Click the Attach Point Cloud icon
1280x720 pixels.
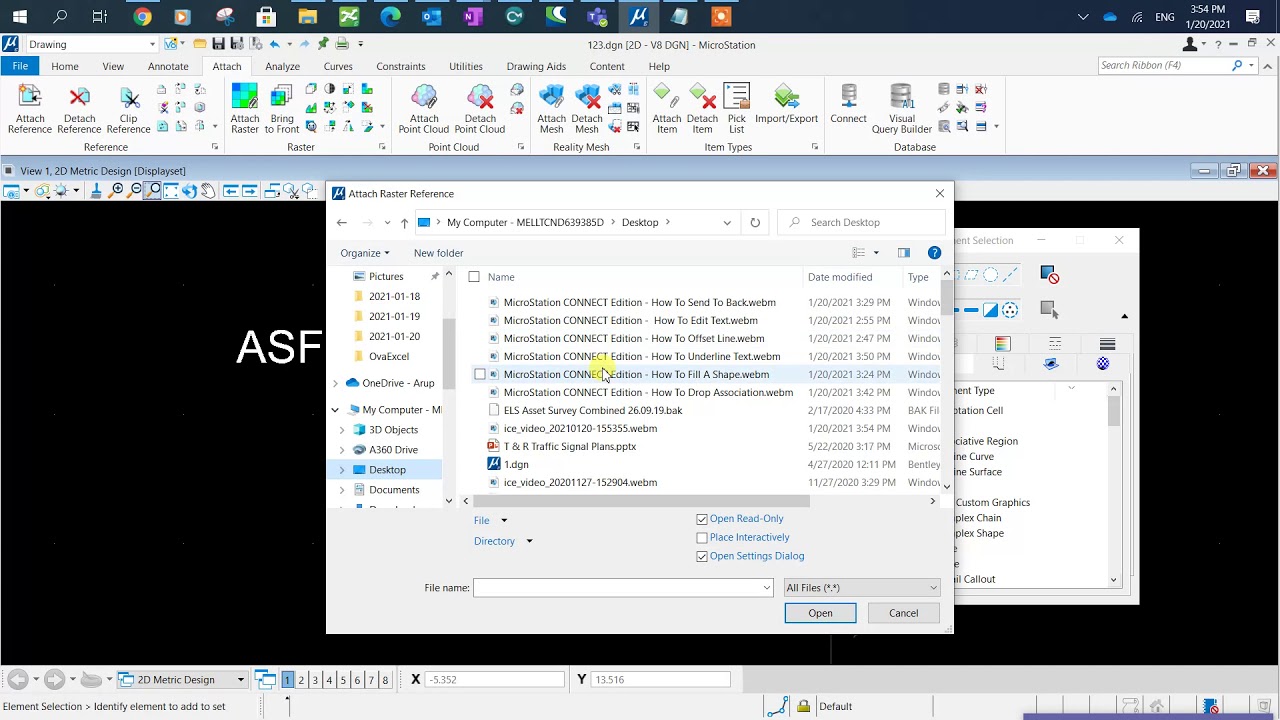pyautogui.click(x=424, y=109)
